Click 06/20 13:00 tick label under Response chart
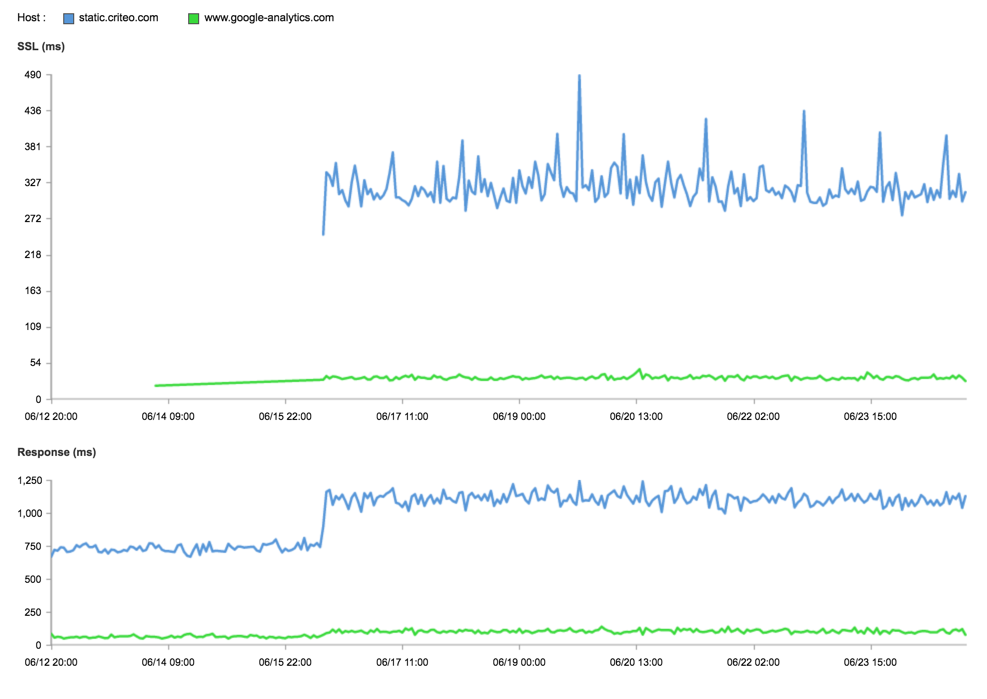The width and height of the screenshot is (987, 699). click(636, 662)
